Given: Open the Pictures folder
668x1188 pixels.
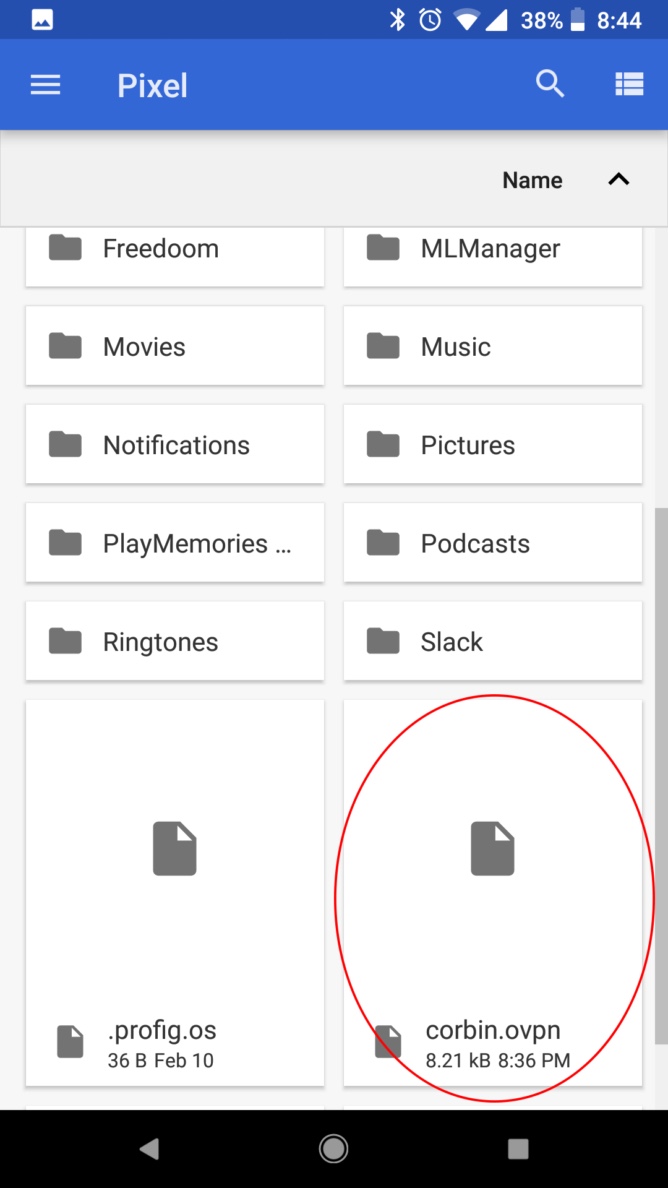Looking at the screenshot, I should point(492,445).
